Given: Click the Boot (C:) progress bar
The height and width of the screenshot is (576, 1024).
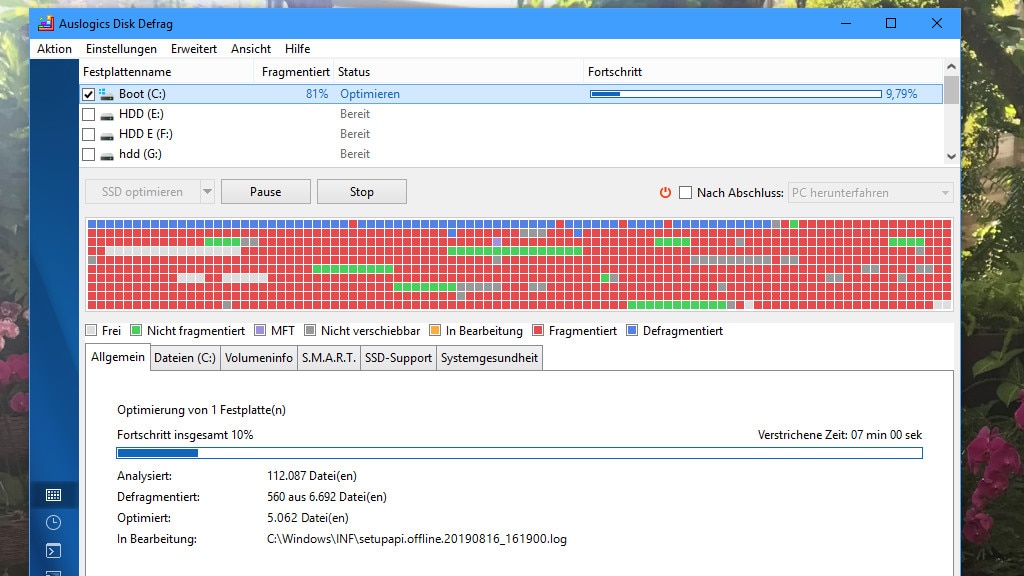Looking at the screenshot, I should [x=736, y=94].
